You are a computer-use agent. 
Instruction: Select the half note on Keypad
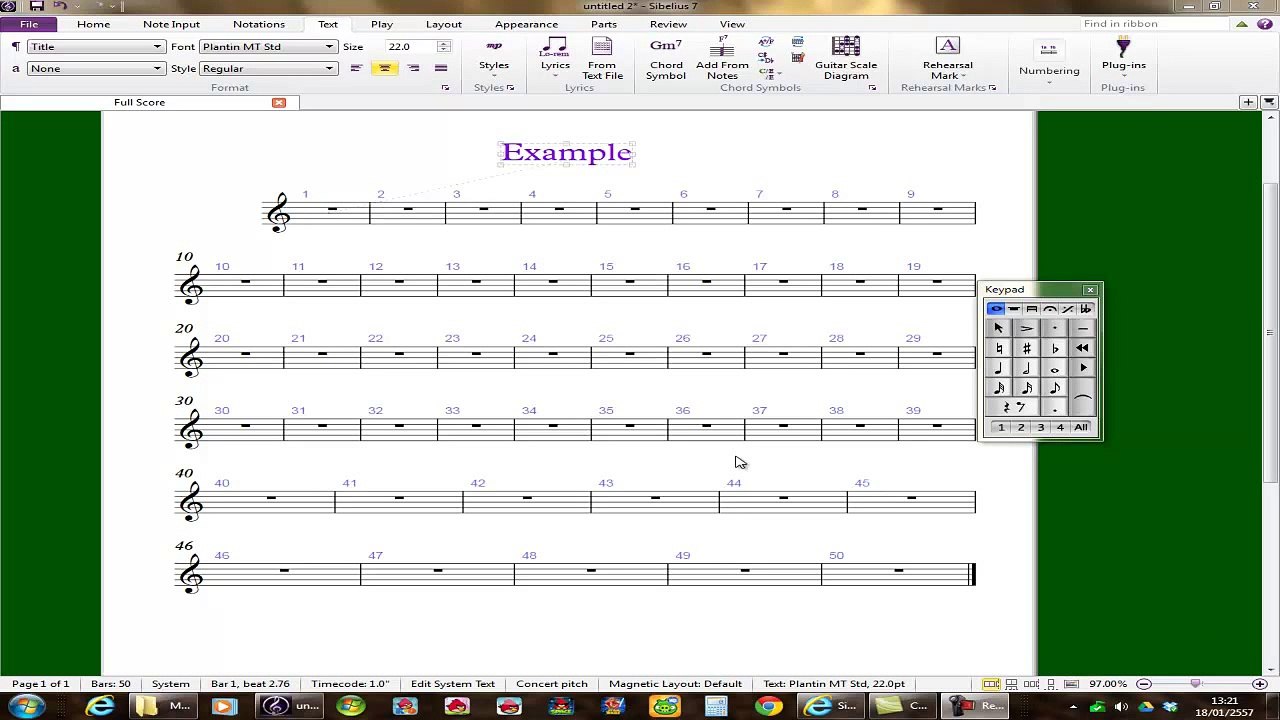[x=1026, y=368]
